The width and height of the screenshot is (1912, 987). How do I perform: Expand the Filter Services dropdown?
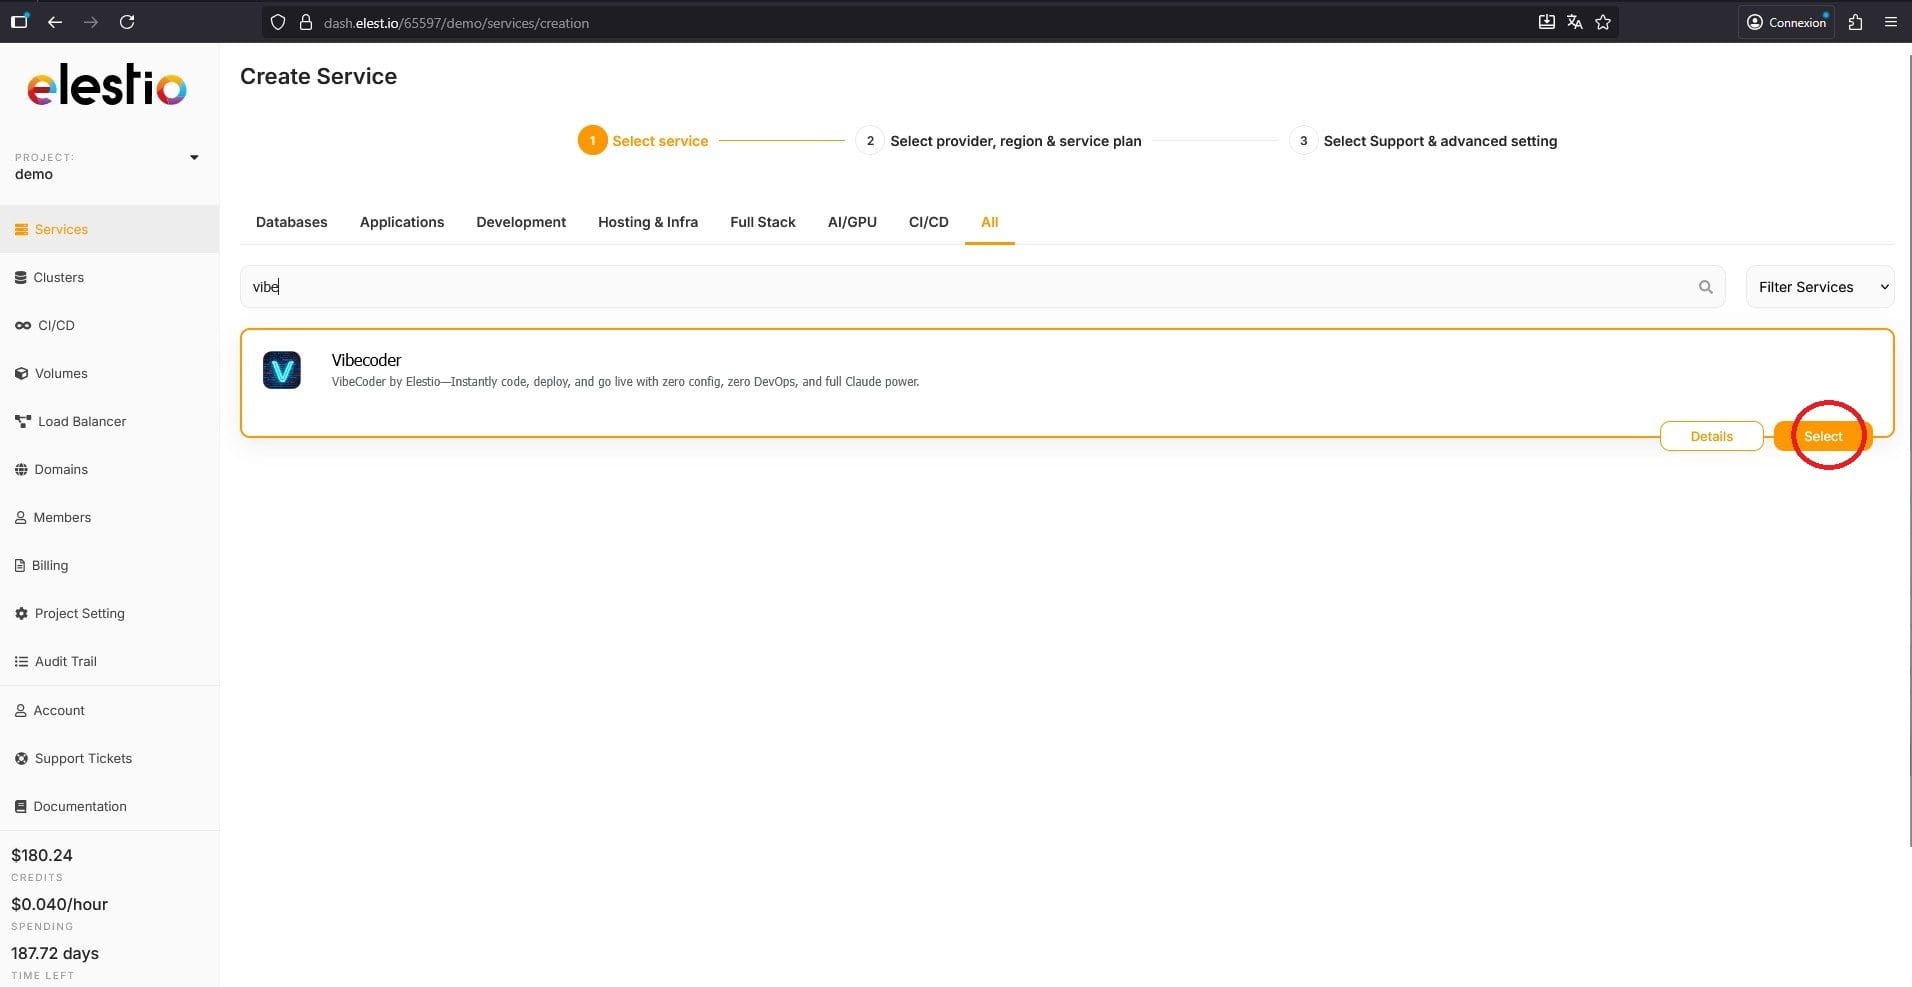tap(1819, 287)
